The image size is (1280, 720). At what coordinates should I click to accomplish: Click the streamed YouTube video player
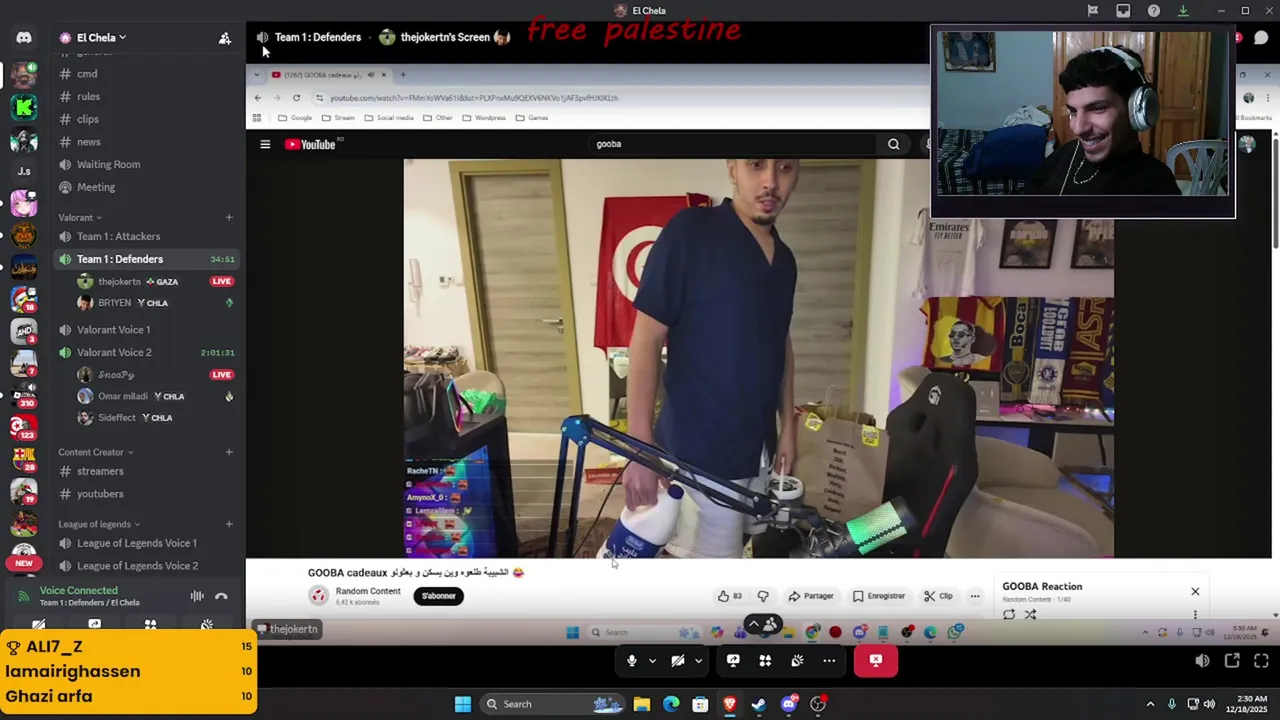pos(758,358)
